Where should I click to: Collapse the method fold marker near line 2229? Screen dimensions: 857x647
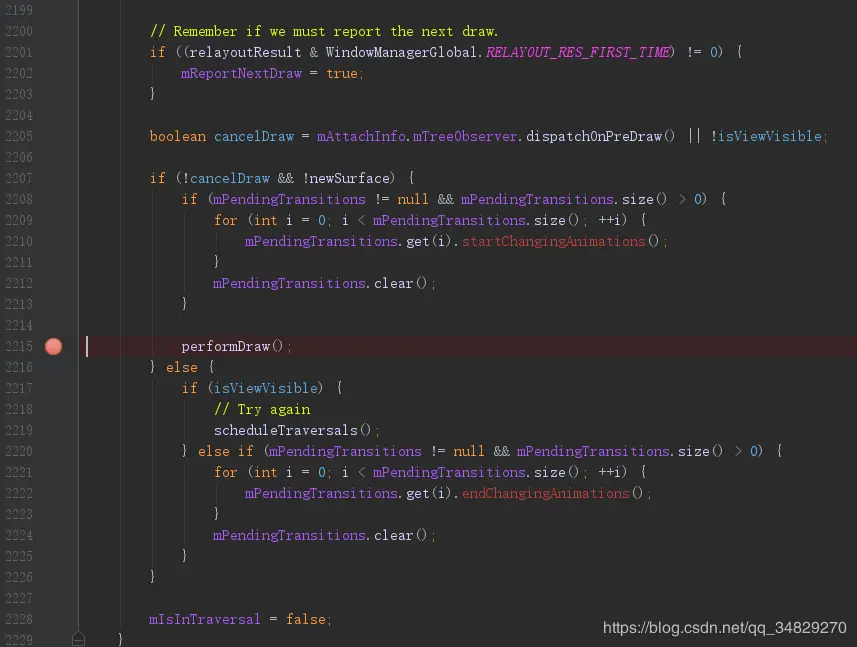pos(78,638)
